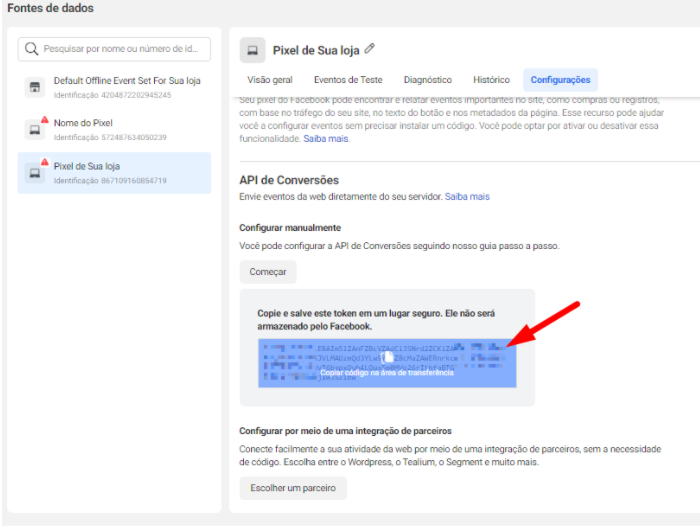The height and width of the screenshot is (531, 700).
Task: Click the Nome do Pixel laptop icon
Action: tap(34, 130)
